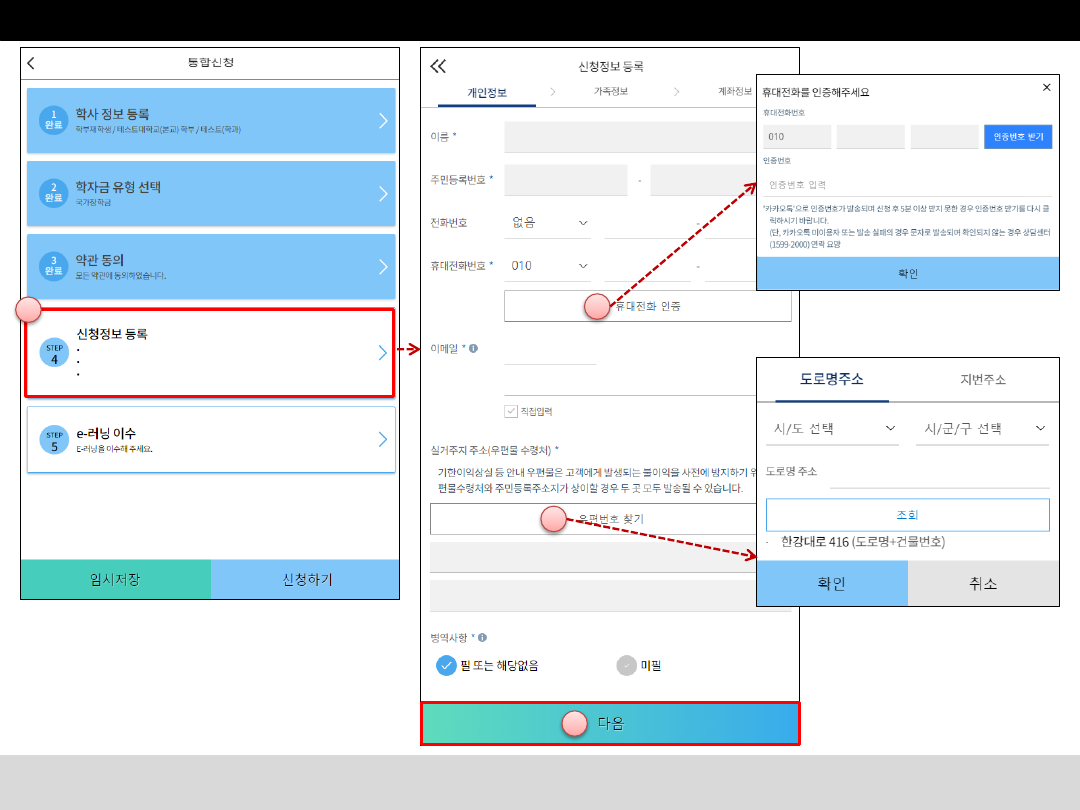Click the arrow on e-러닝 이수 row
Image resolution: width=1080 pixels, height=810 pixels.
pos(383,439)
